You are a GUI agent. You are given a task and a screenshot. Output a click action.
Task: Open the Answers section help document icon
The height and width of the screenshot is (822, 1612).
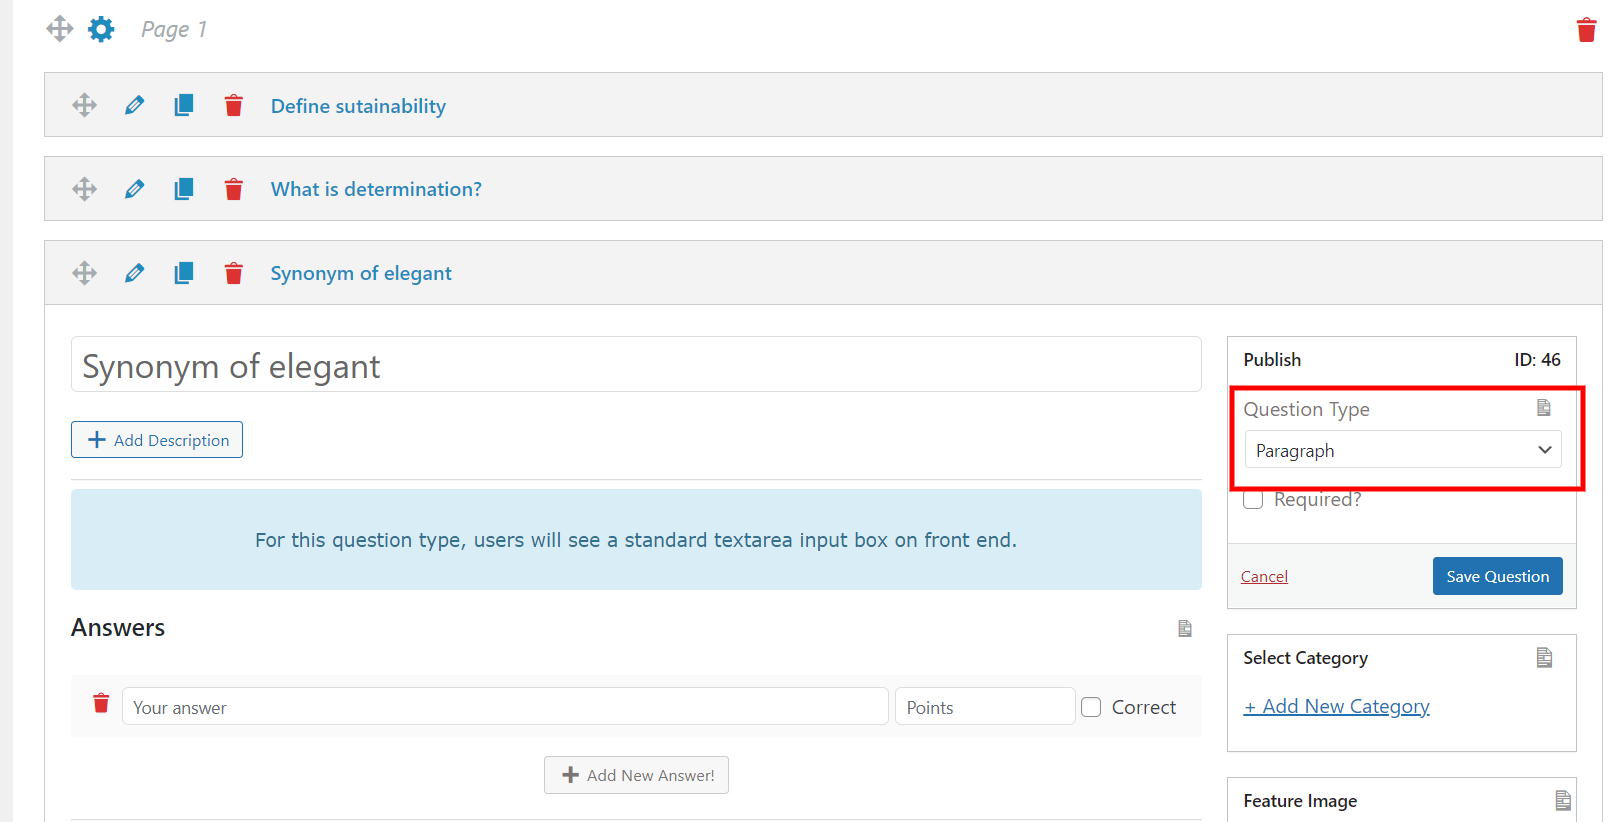tap(1185, 628)
